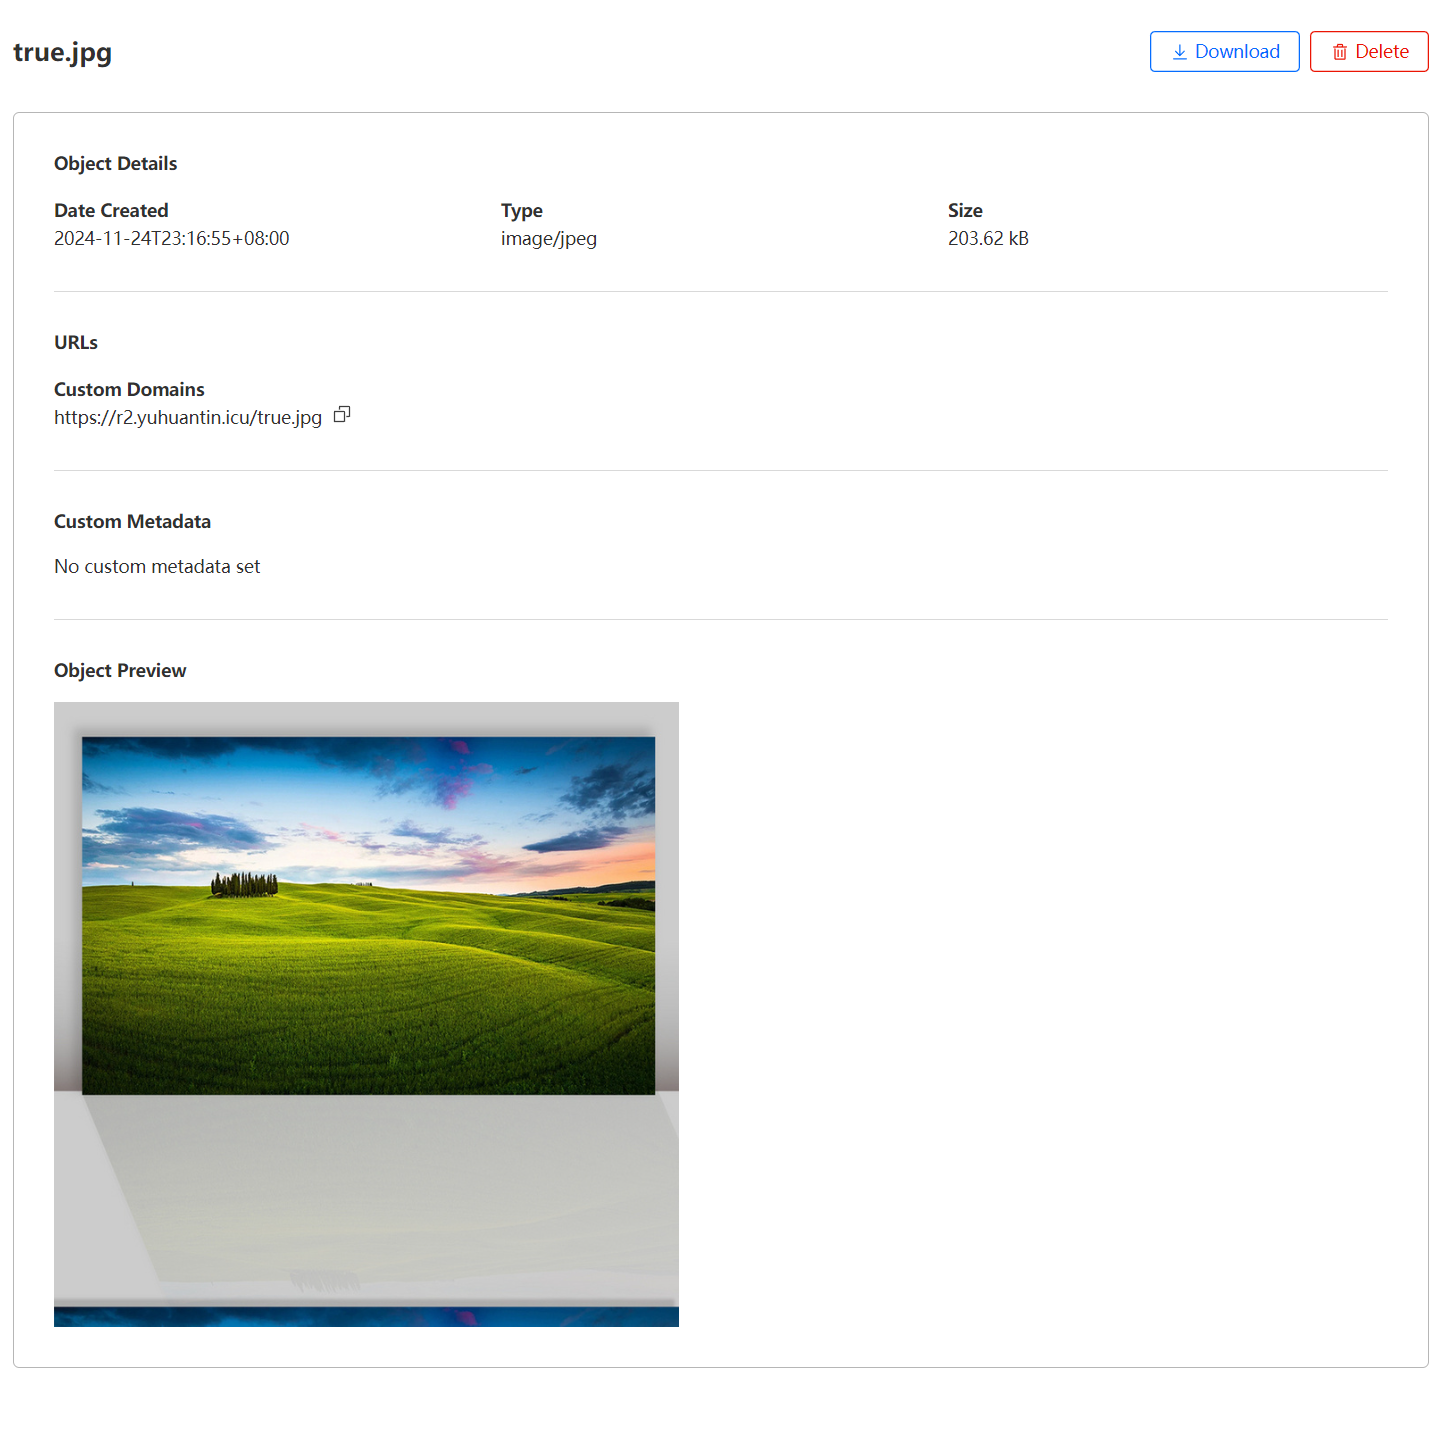Screen dimensions: 1446x1432
Task: Open the landscape object preview image
Action: pyautogui.click(x=366, y=1014)
